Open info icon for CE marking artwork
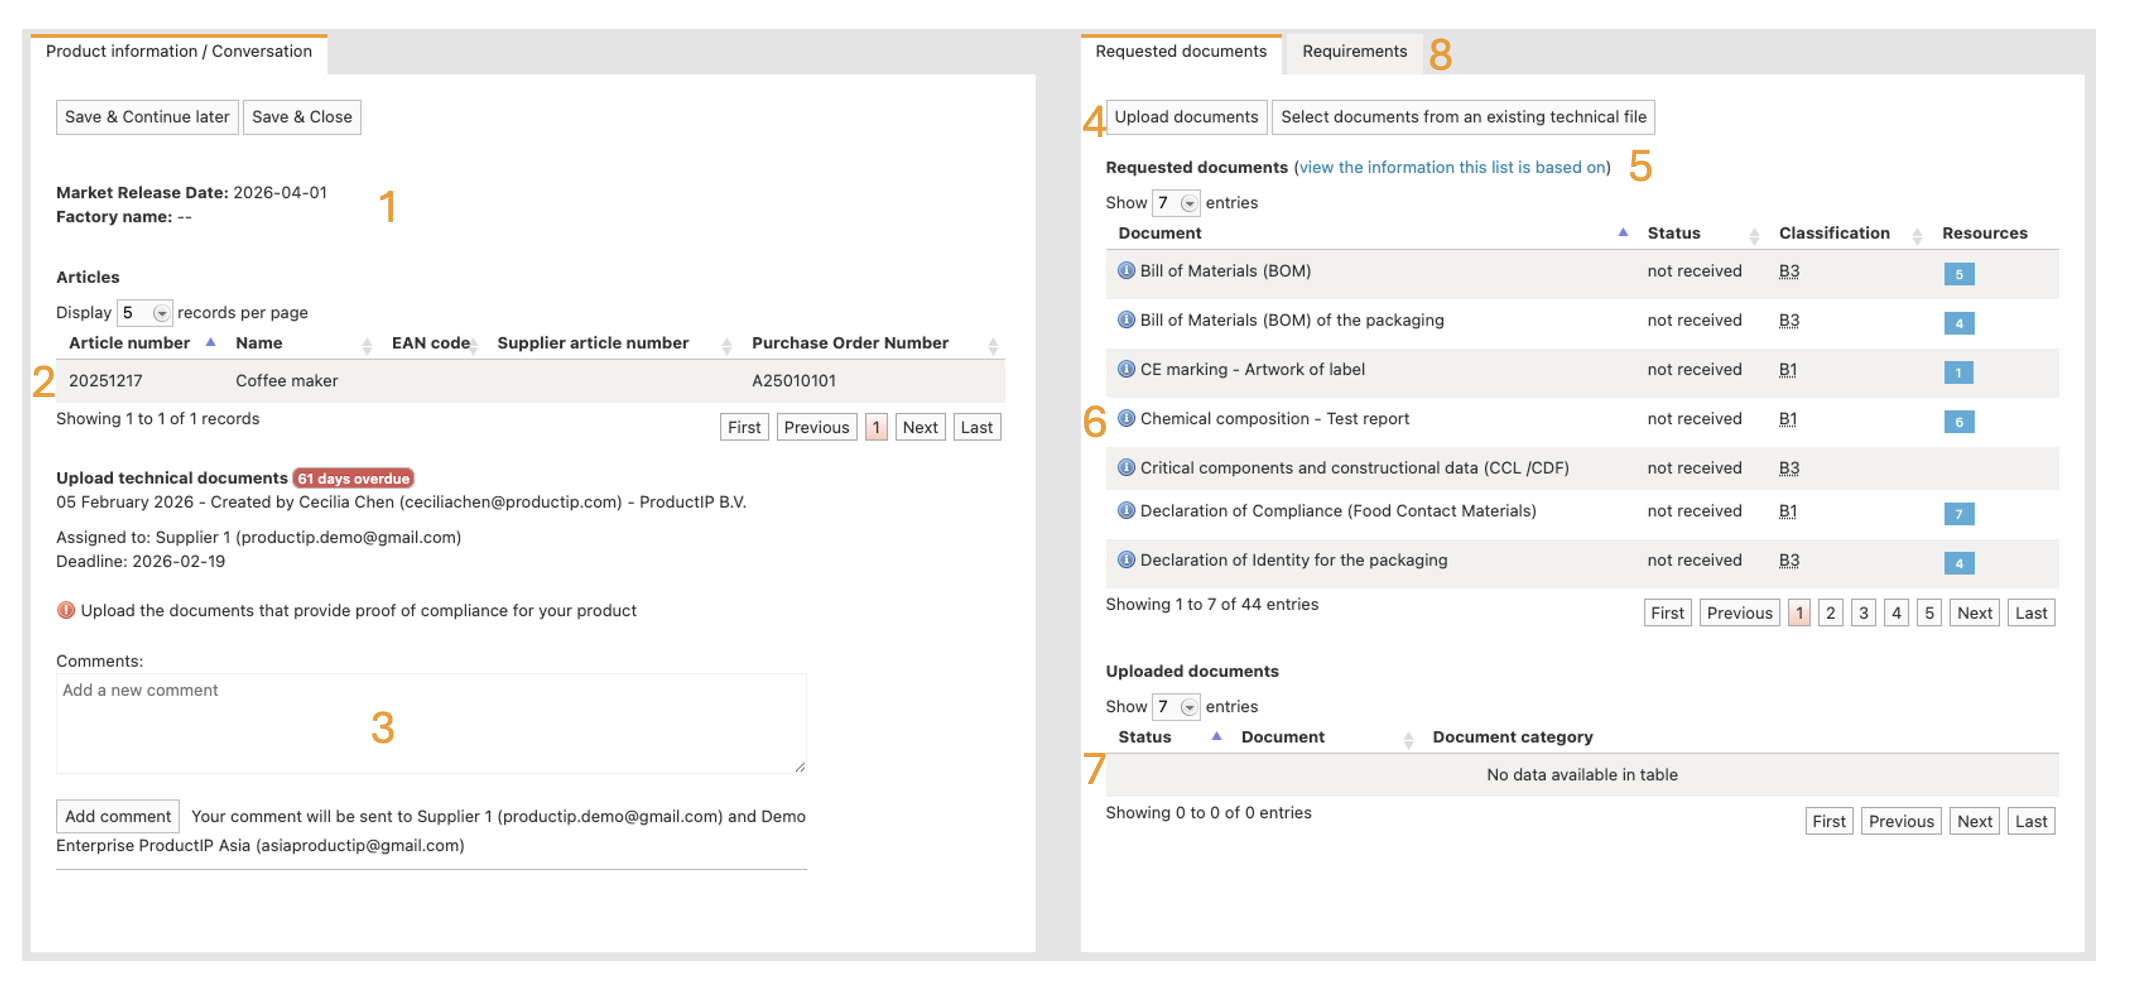Screen dimensions: 2134x984 pos(1125,369)
